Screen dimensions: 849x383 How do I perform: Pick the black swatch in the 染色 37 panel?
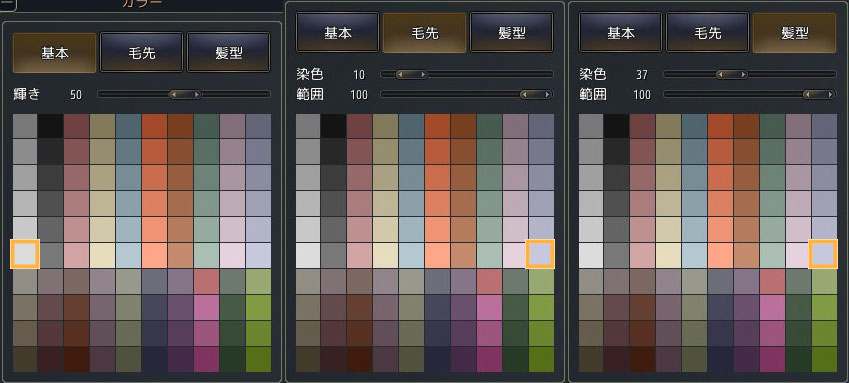(x=616, y=126)
